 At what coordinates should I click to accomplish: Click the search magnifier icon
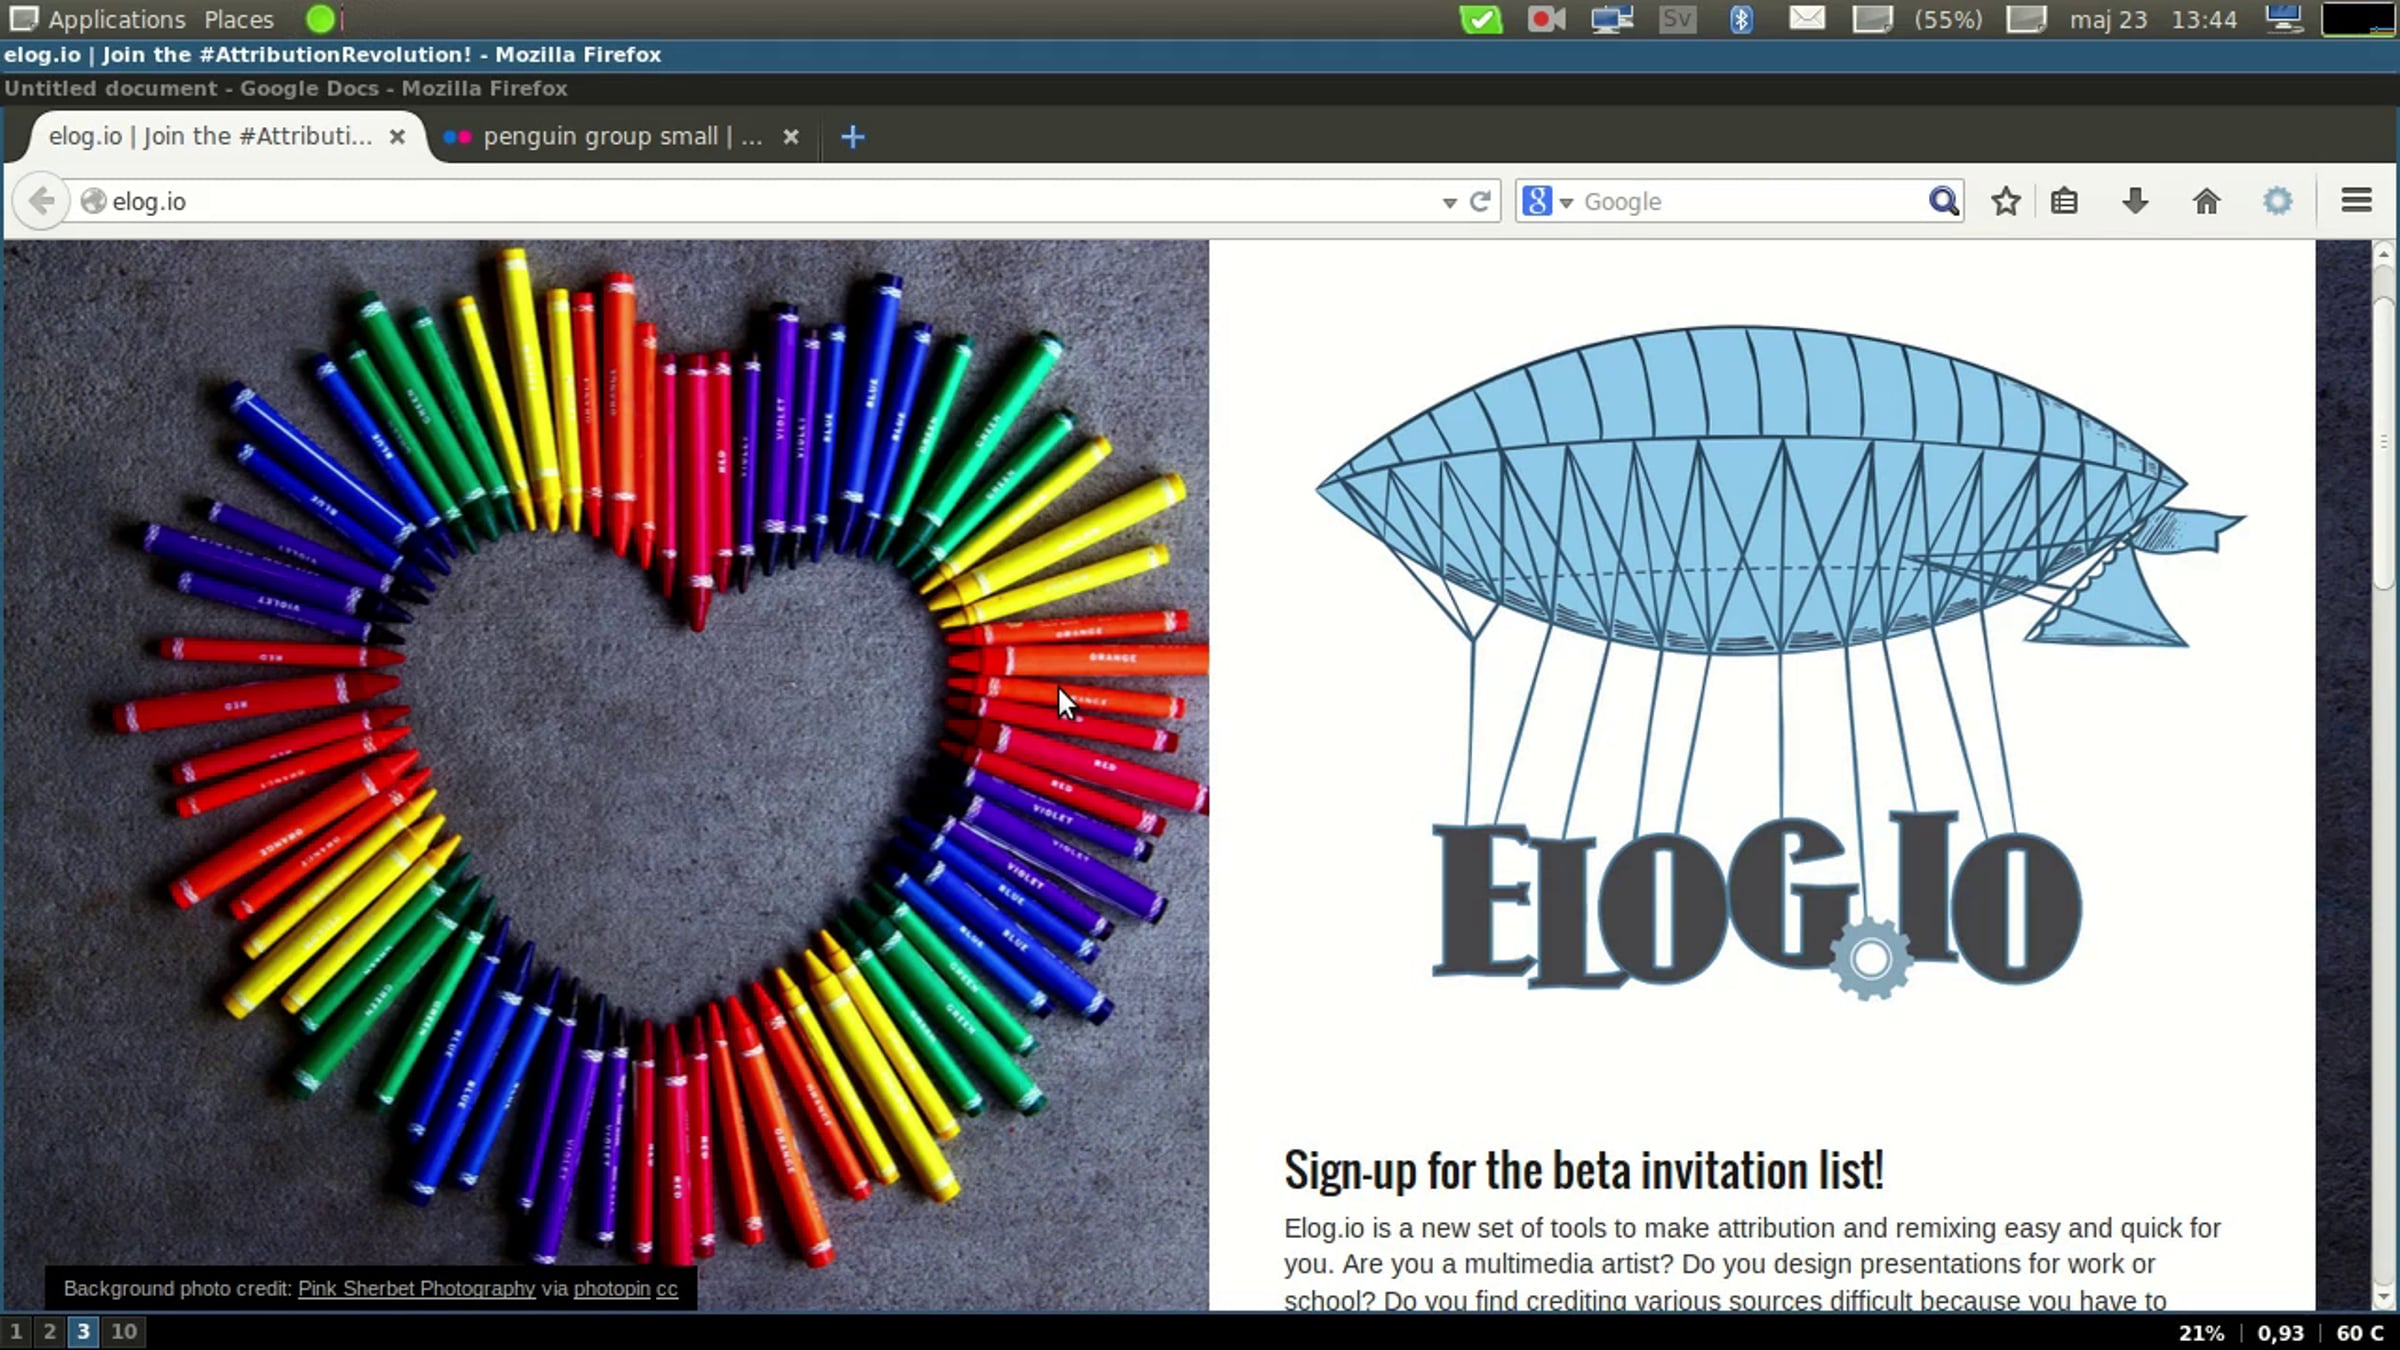pyautogui.click(x=1943, y=201)
